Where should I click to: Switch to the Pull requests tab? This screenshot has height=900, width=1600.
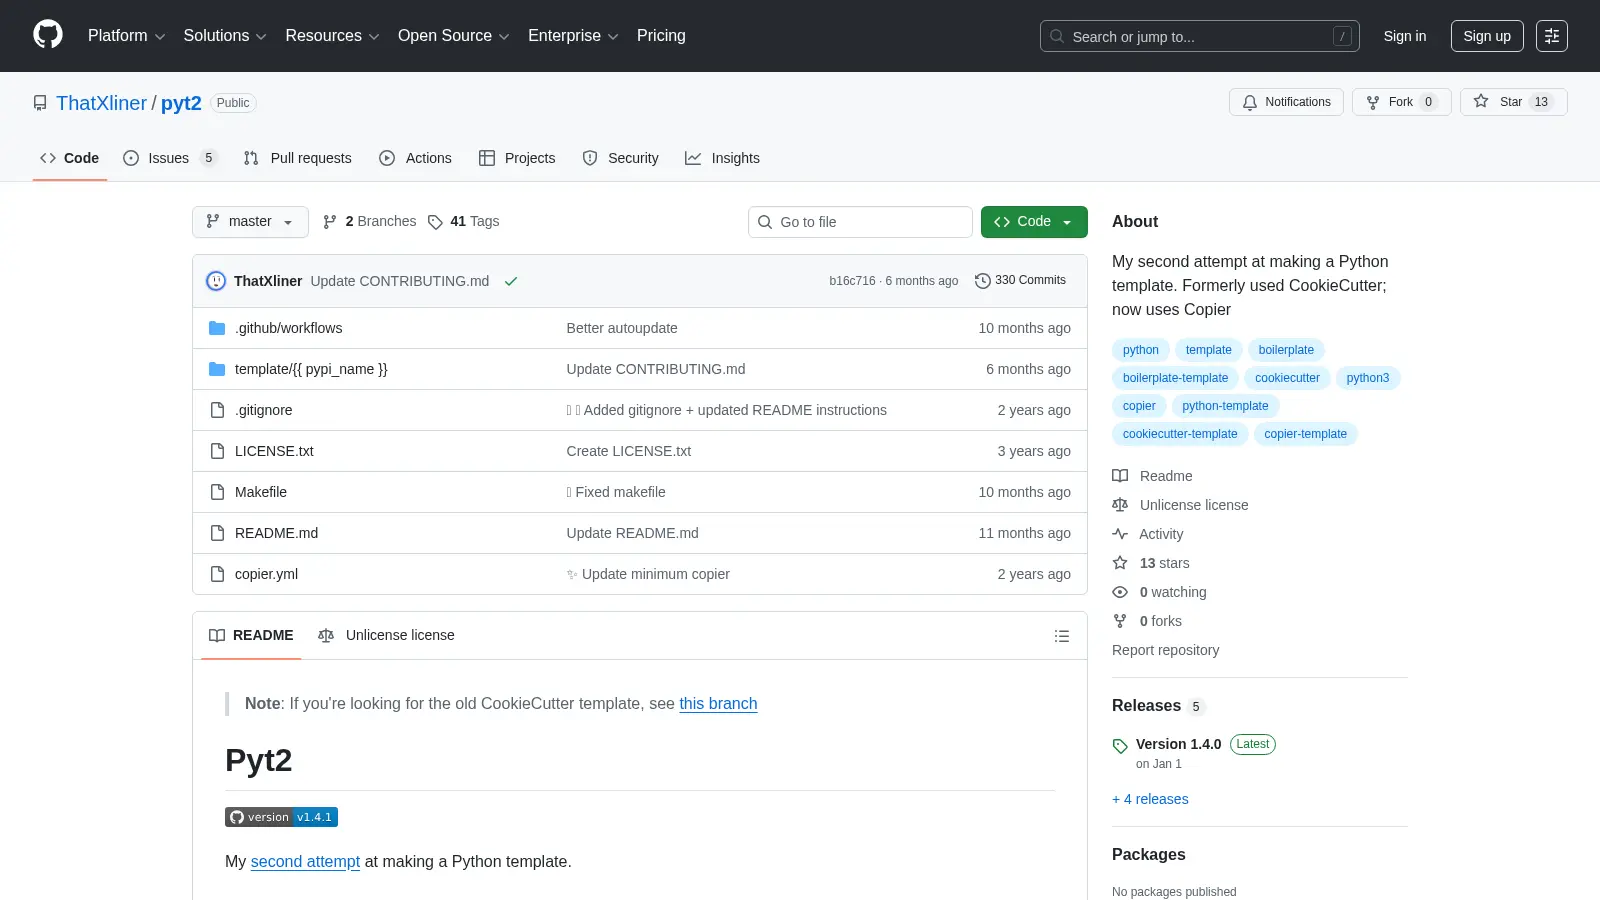pos(298,158)
